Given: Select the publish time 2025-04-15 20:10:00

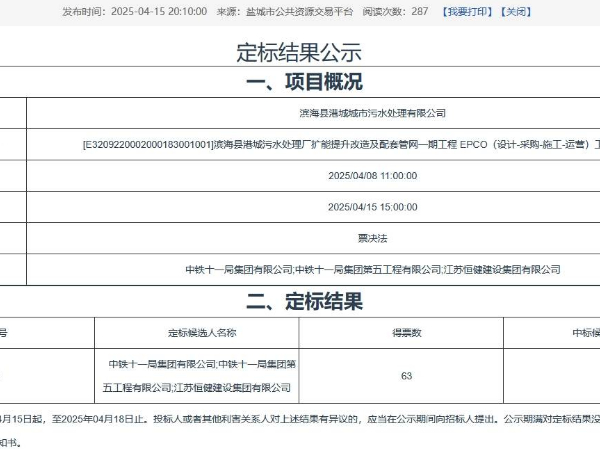Looking at the screenshot, I should (x=159, y=11).
